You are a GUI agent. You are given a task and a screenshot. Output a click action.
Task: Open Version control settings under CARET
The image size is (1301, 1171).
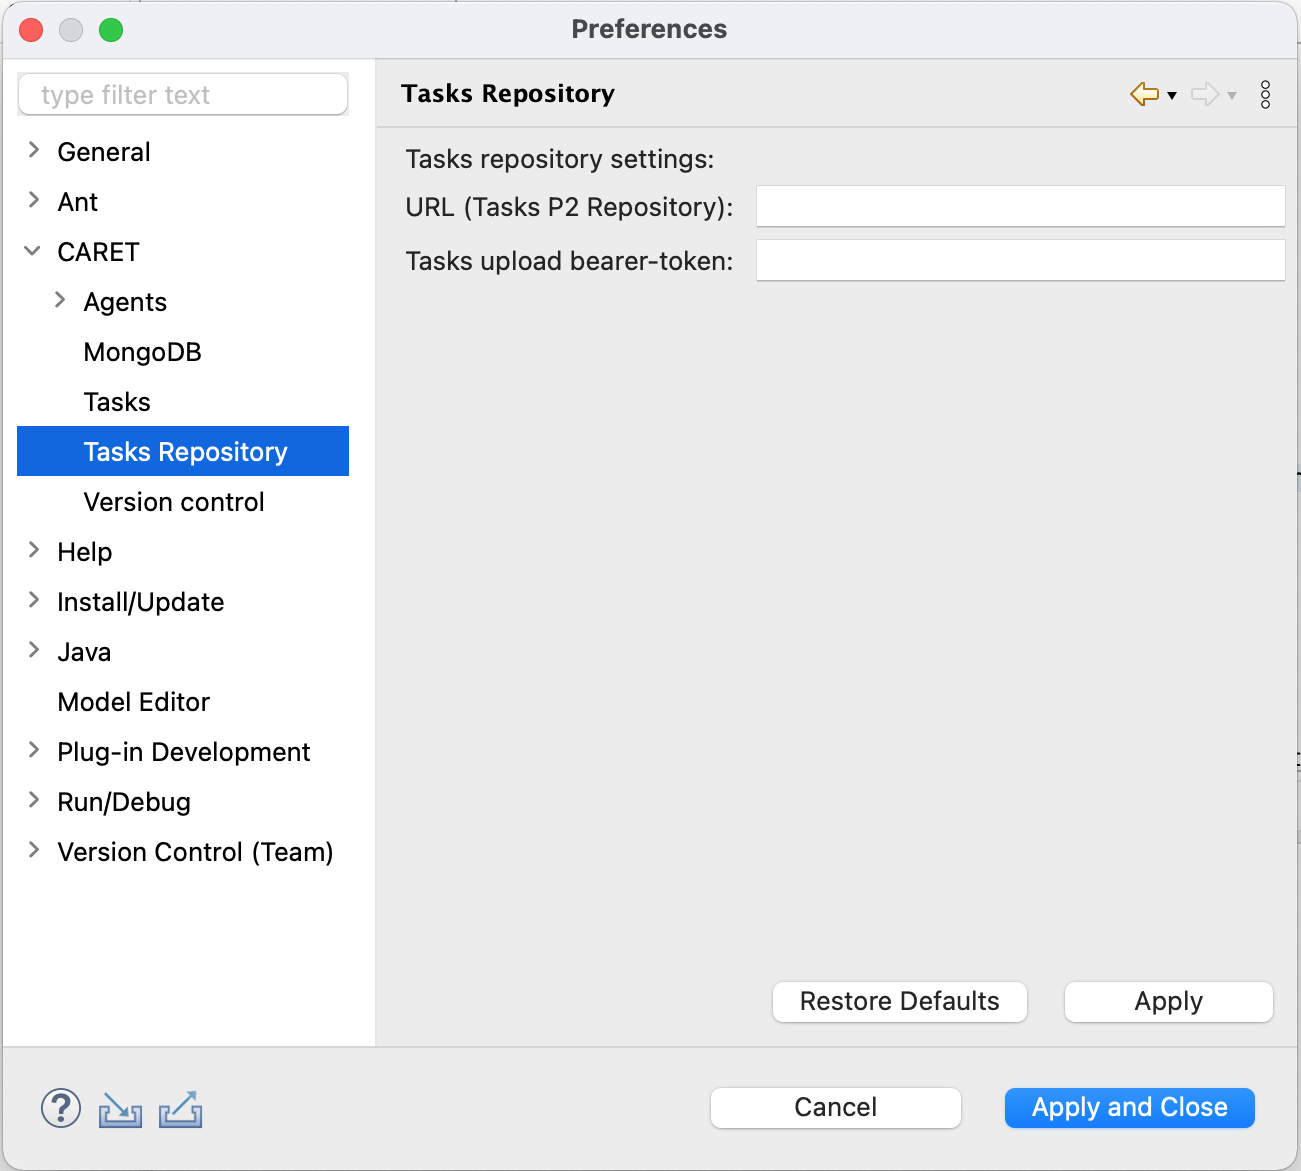(x=173, y=501)
